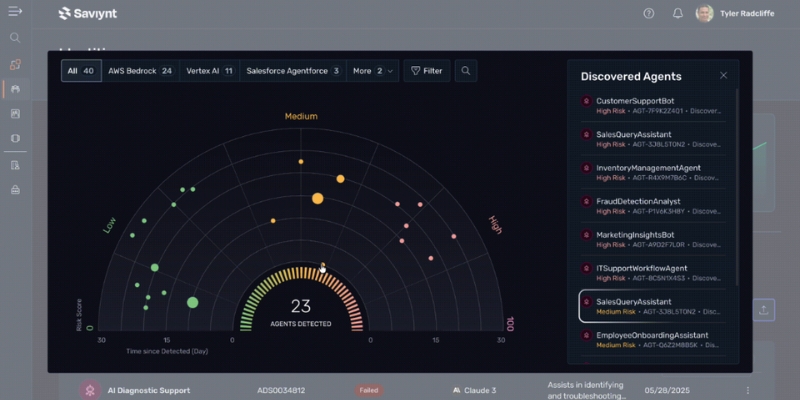The image size is (800, 400).
Task: Click the Filter button
Action: tap(426, 71)
